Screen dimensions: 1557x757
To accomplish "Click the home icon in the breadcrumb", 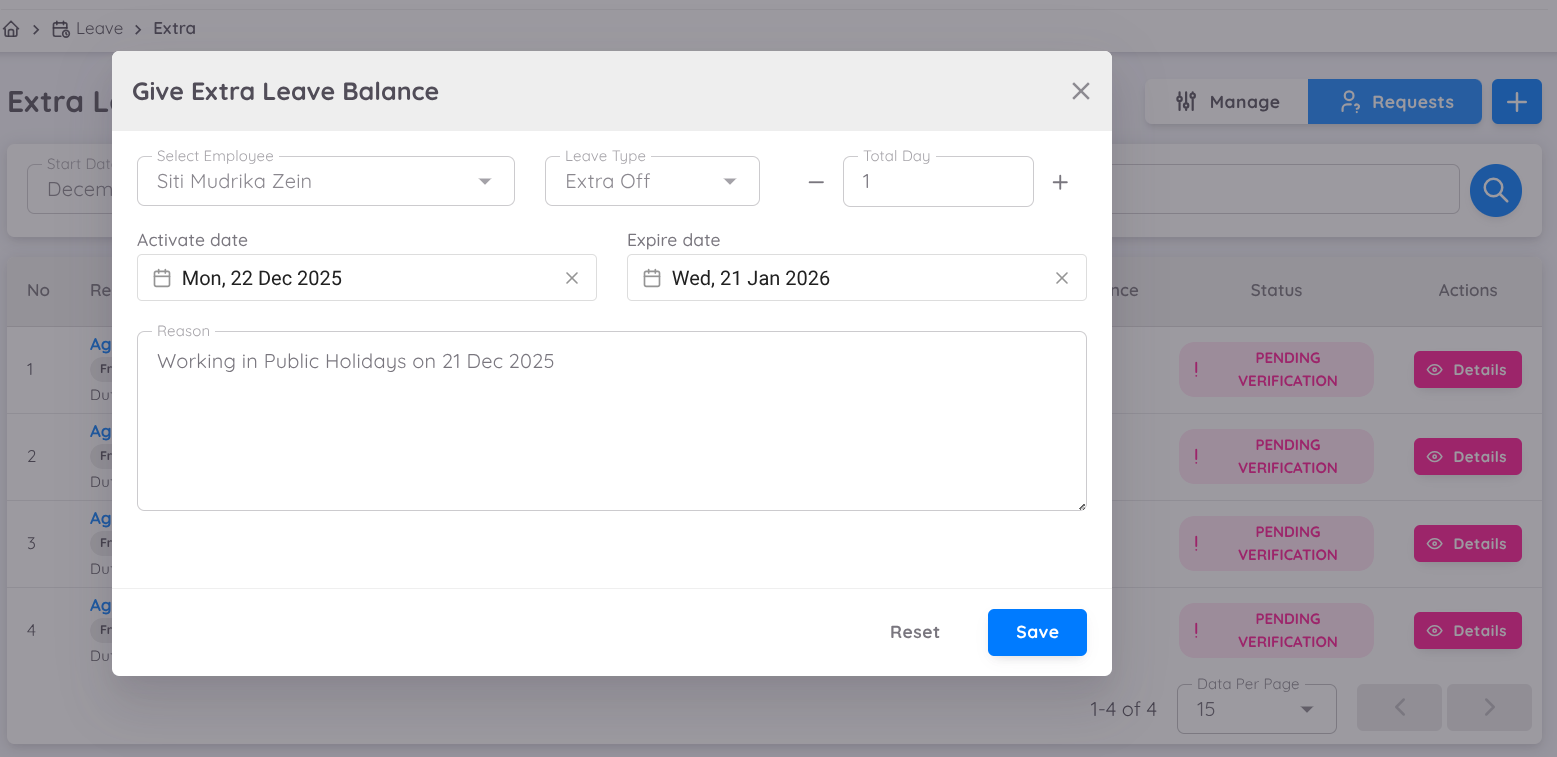I will click(x=11, y=28).
